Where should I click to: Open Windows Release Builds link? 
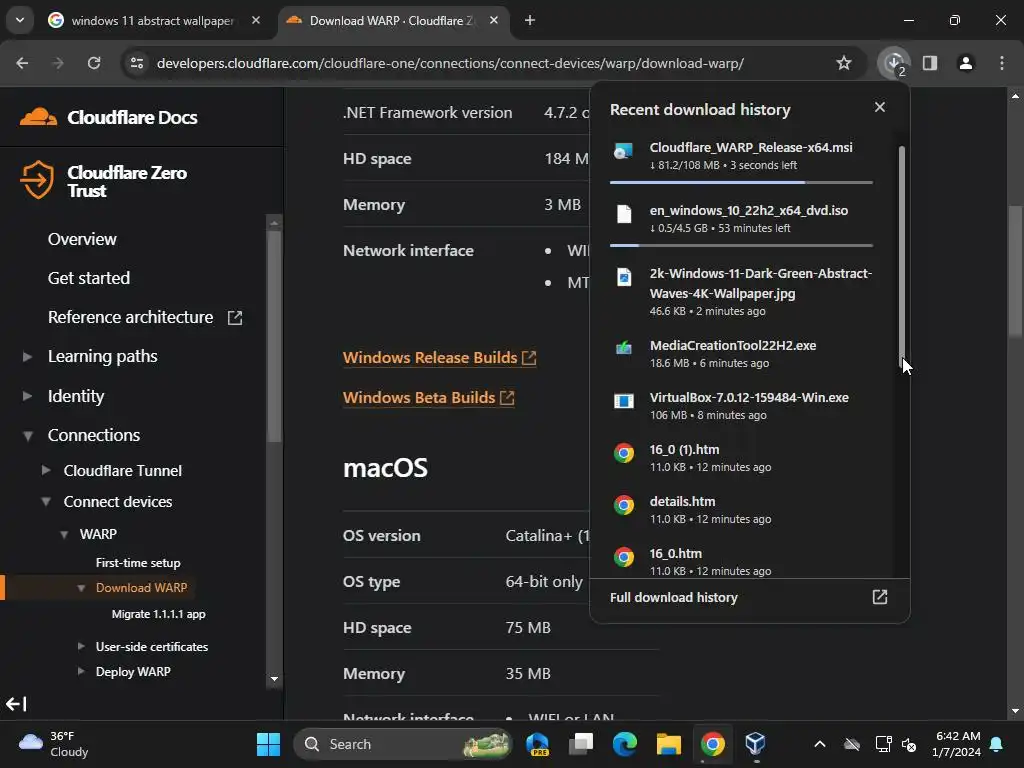[440, 358]
